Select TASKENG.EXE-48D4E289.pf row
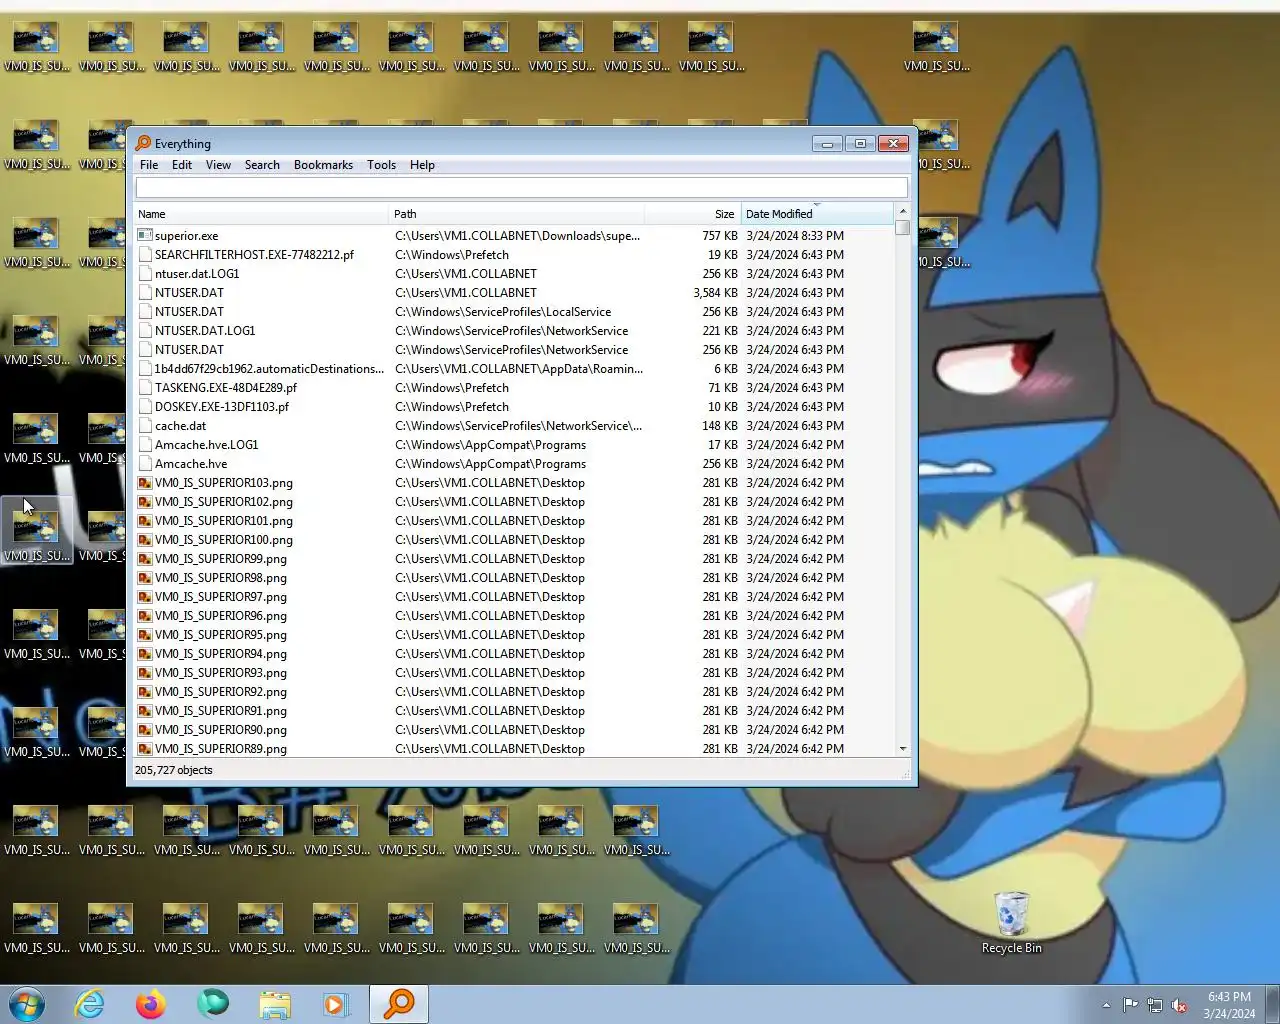1280x1024 pixels. tap(515, 387)
